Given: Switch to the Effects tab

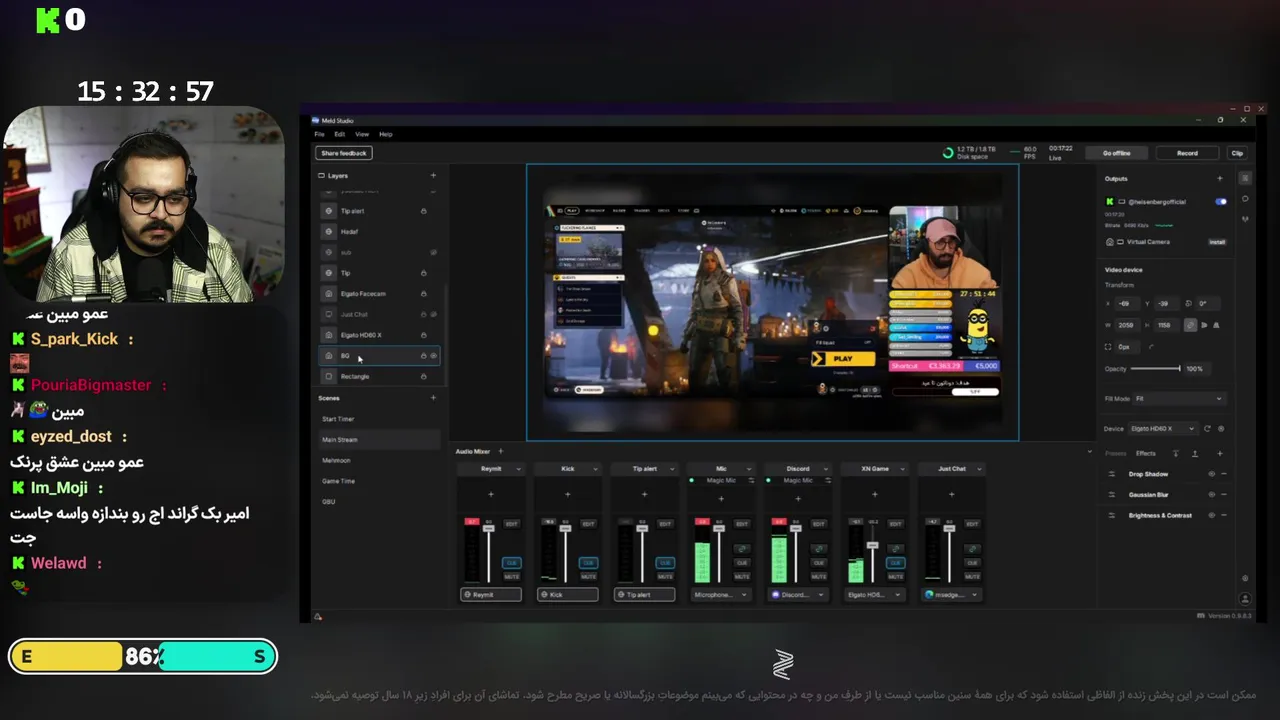Looking at the screenshot, I should [1146, 453].
